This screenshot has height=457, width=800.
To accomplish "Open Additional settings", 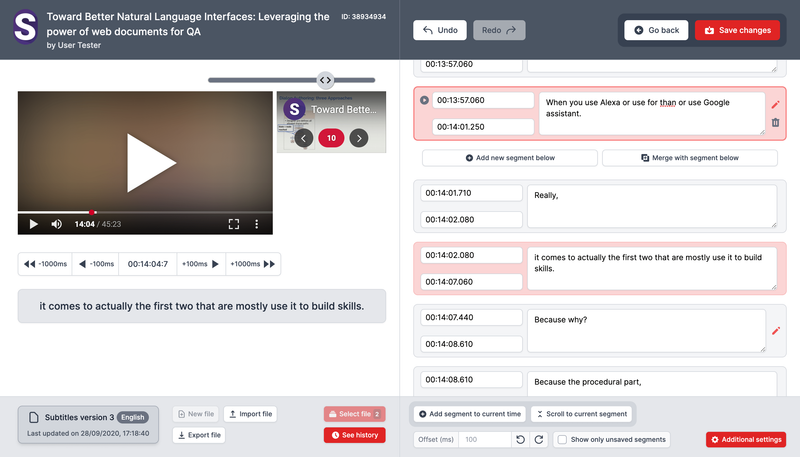I will click(x=746, y=439).
